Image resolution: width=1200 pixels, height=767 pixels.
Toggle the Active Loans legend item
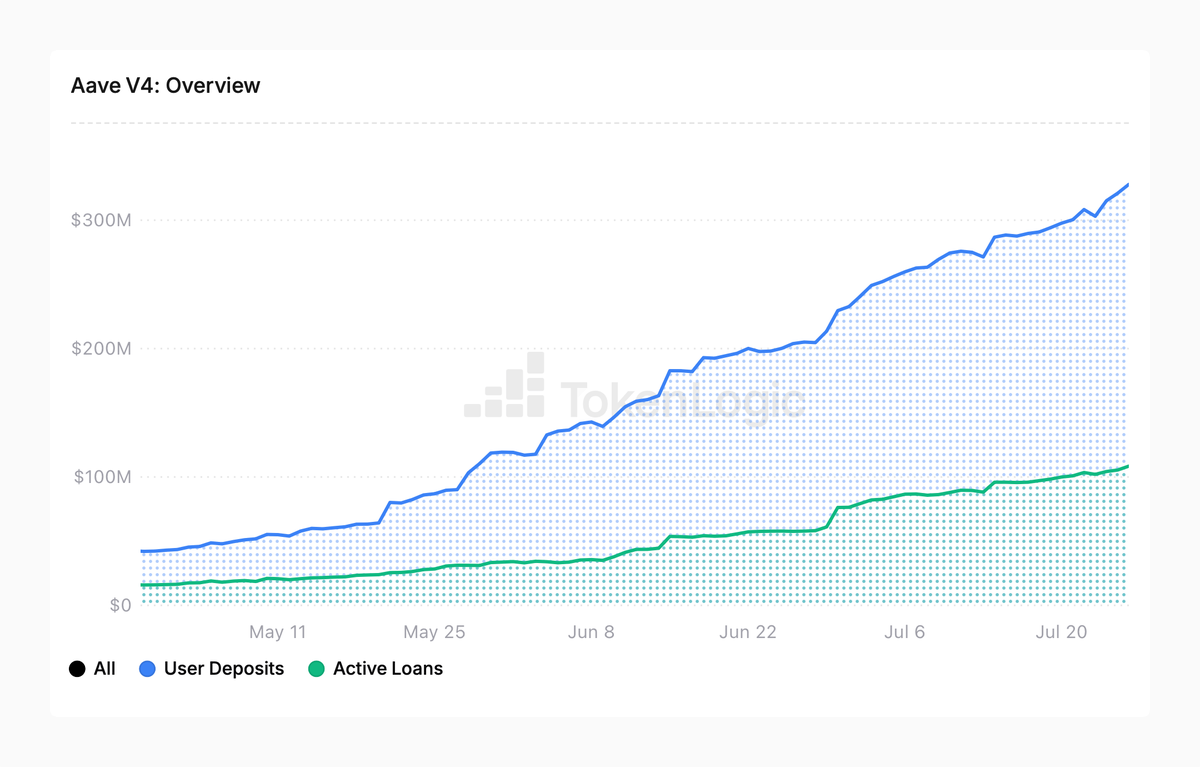375,669
